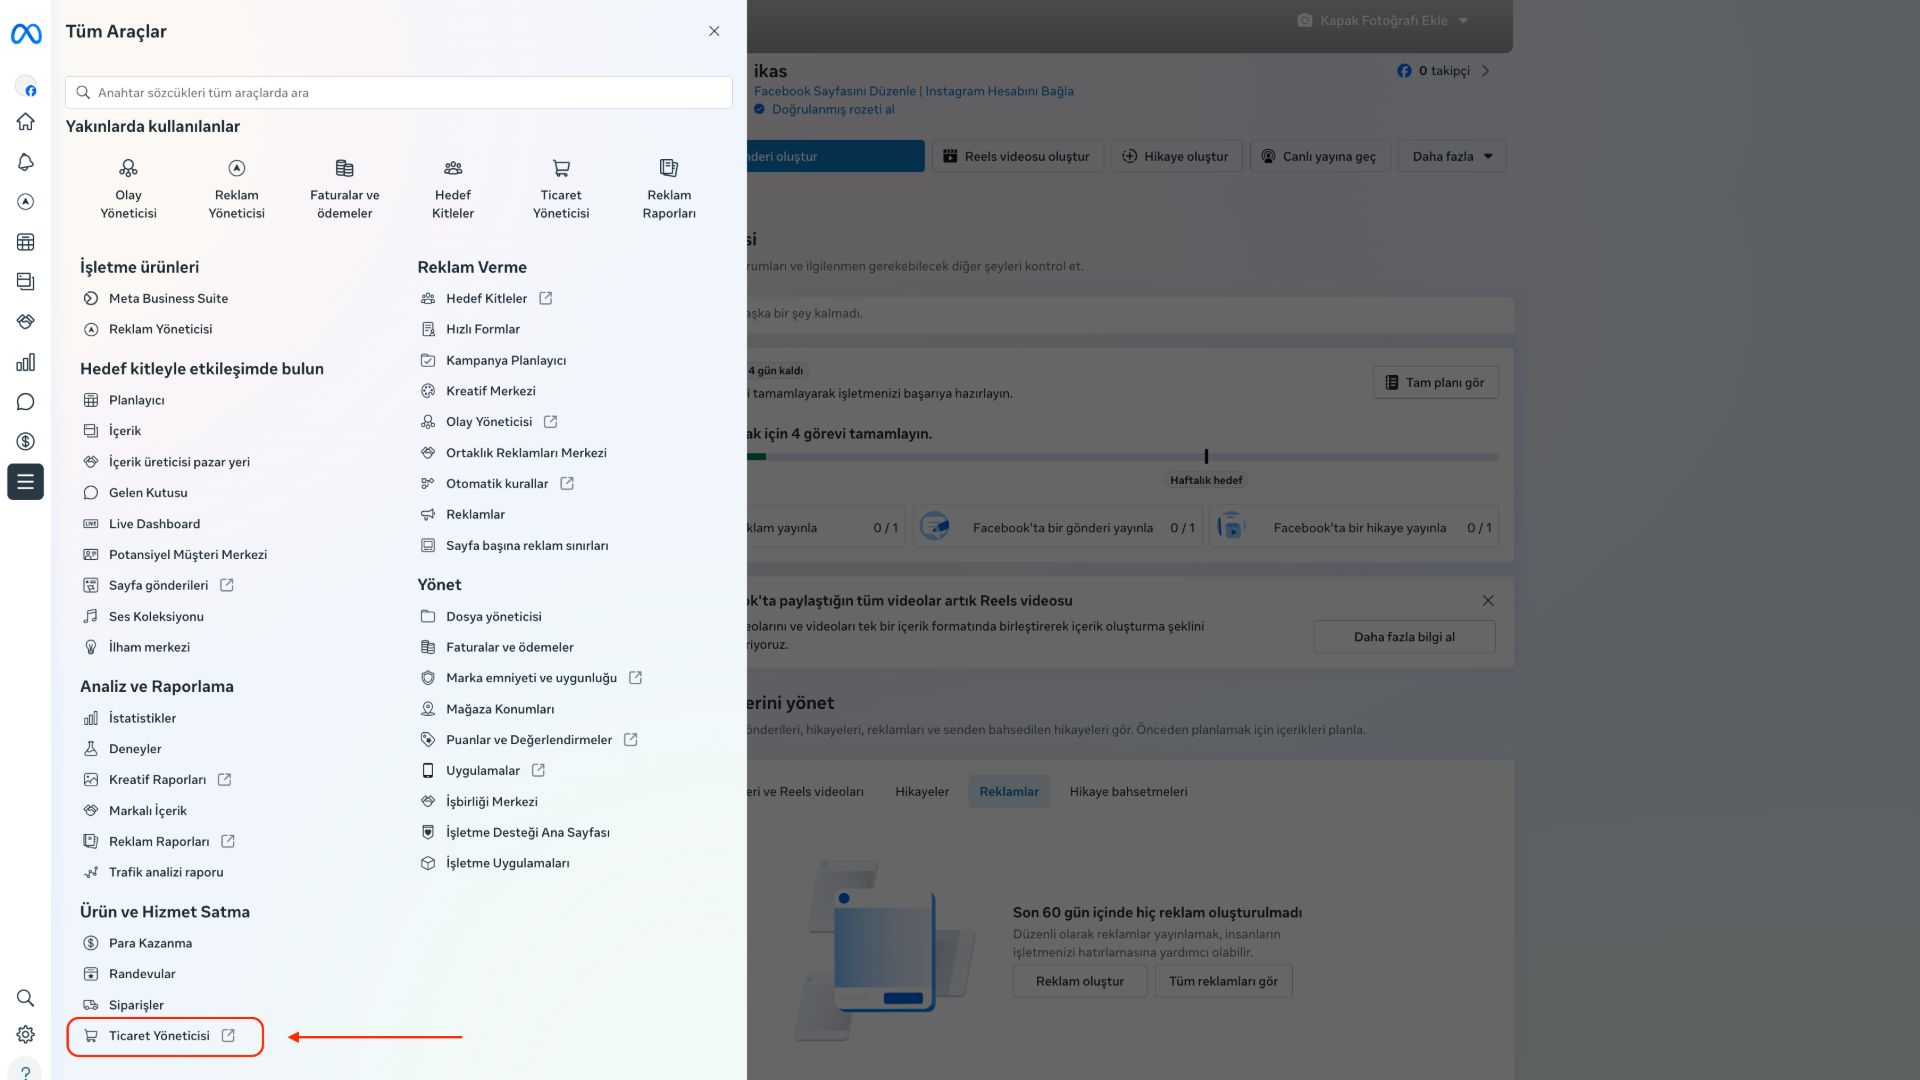Open Otomatik kurallar

[x=497, y=483]
